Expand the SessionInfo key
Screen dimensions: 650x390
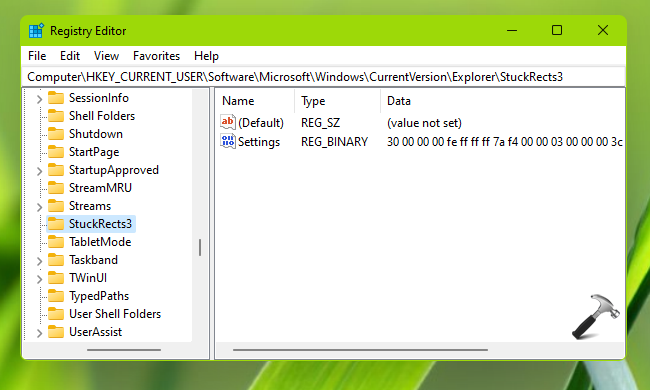pyautogui.click(x=39, y=99)
